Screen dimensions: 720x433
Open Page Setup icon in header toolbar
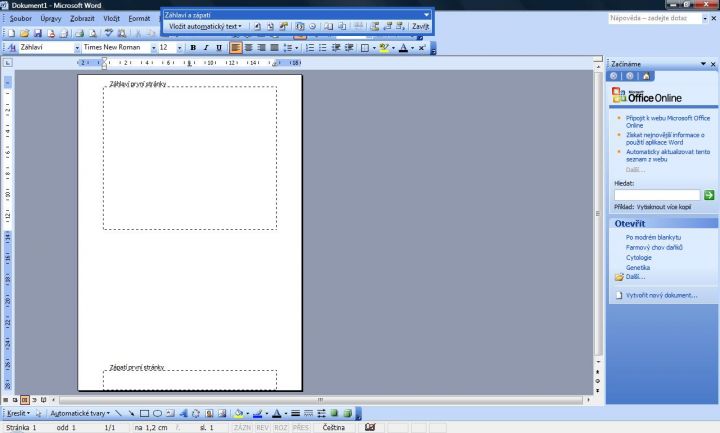pyautogui.click(x=329, y=27)
